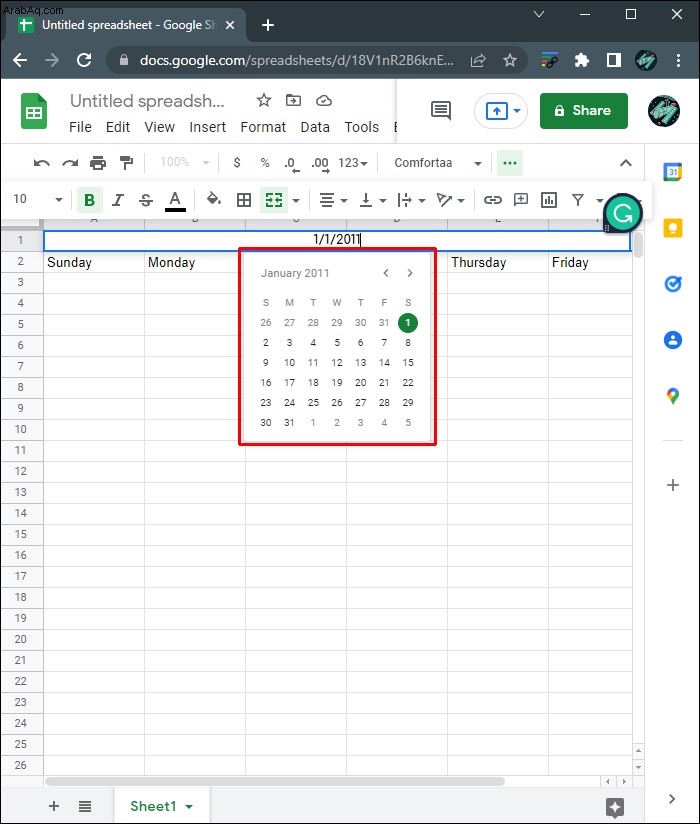Toggle bold formatting
The height and width of the screenshot is (824, 700).
89,200
